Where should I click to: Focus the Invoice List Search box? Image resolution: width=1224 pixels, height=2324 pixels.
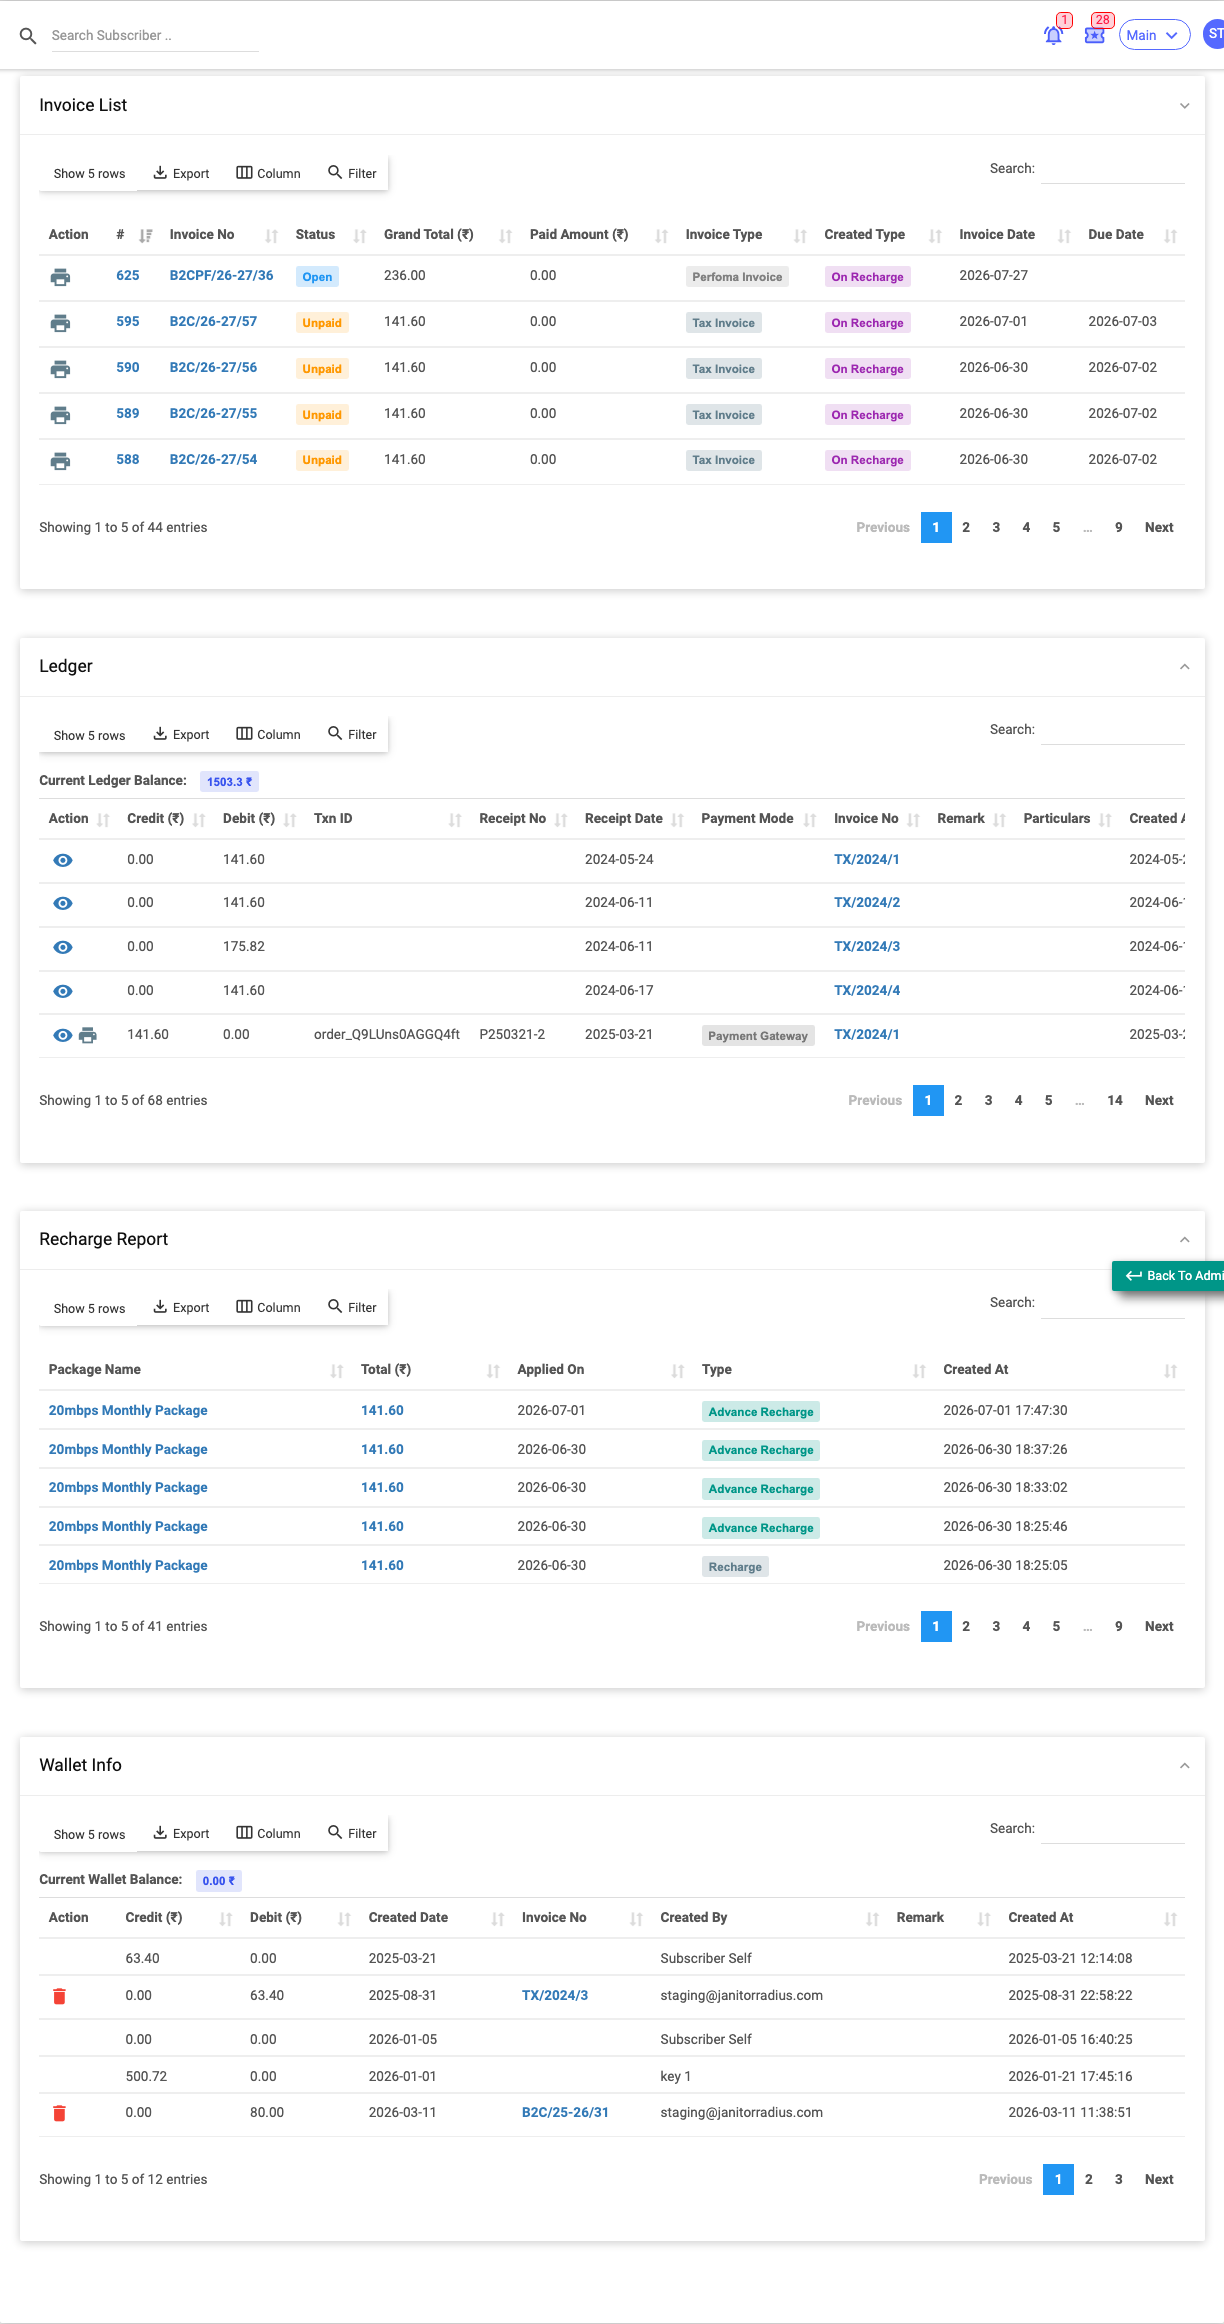click(1112, 169)
